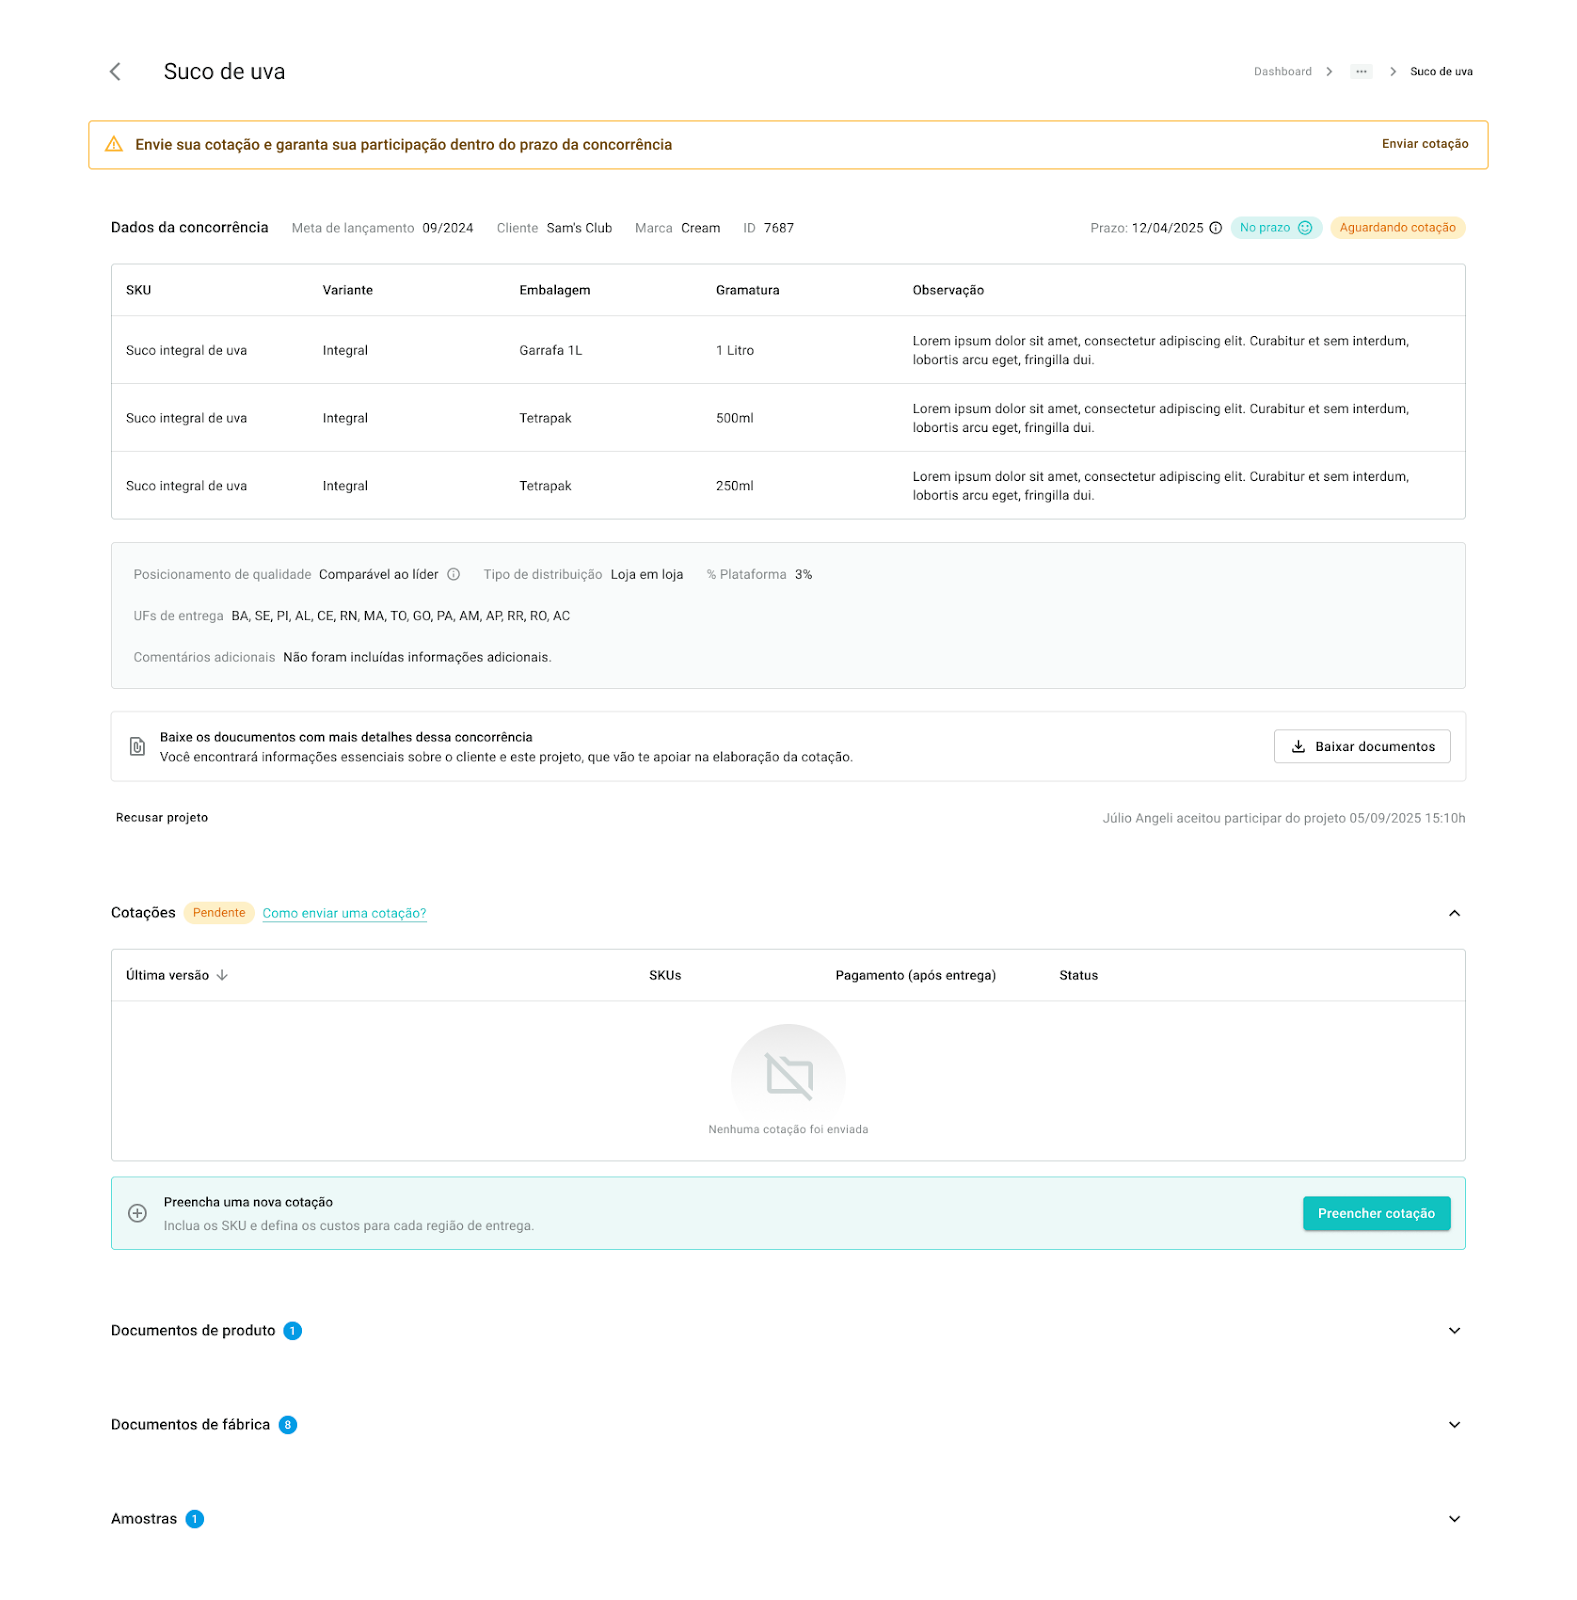Click the smiley icon in No prazo badge

pyautogui.click(x=1305, y=228)
